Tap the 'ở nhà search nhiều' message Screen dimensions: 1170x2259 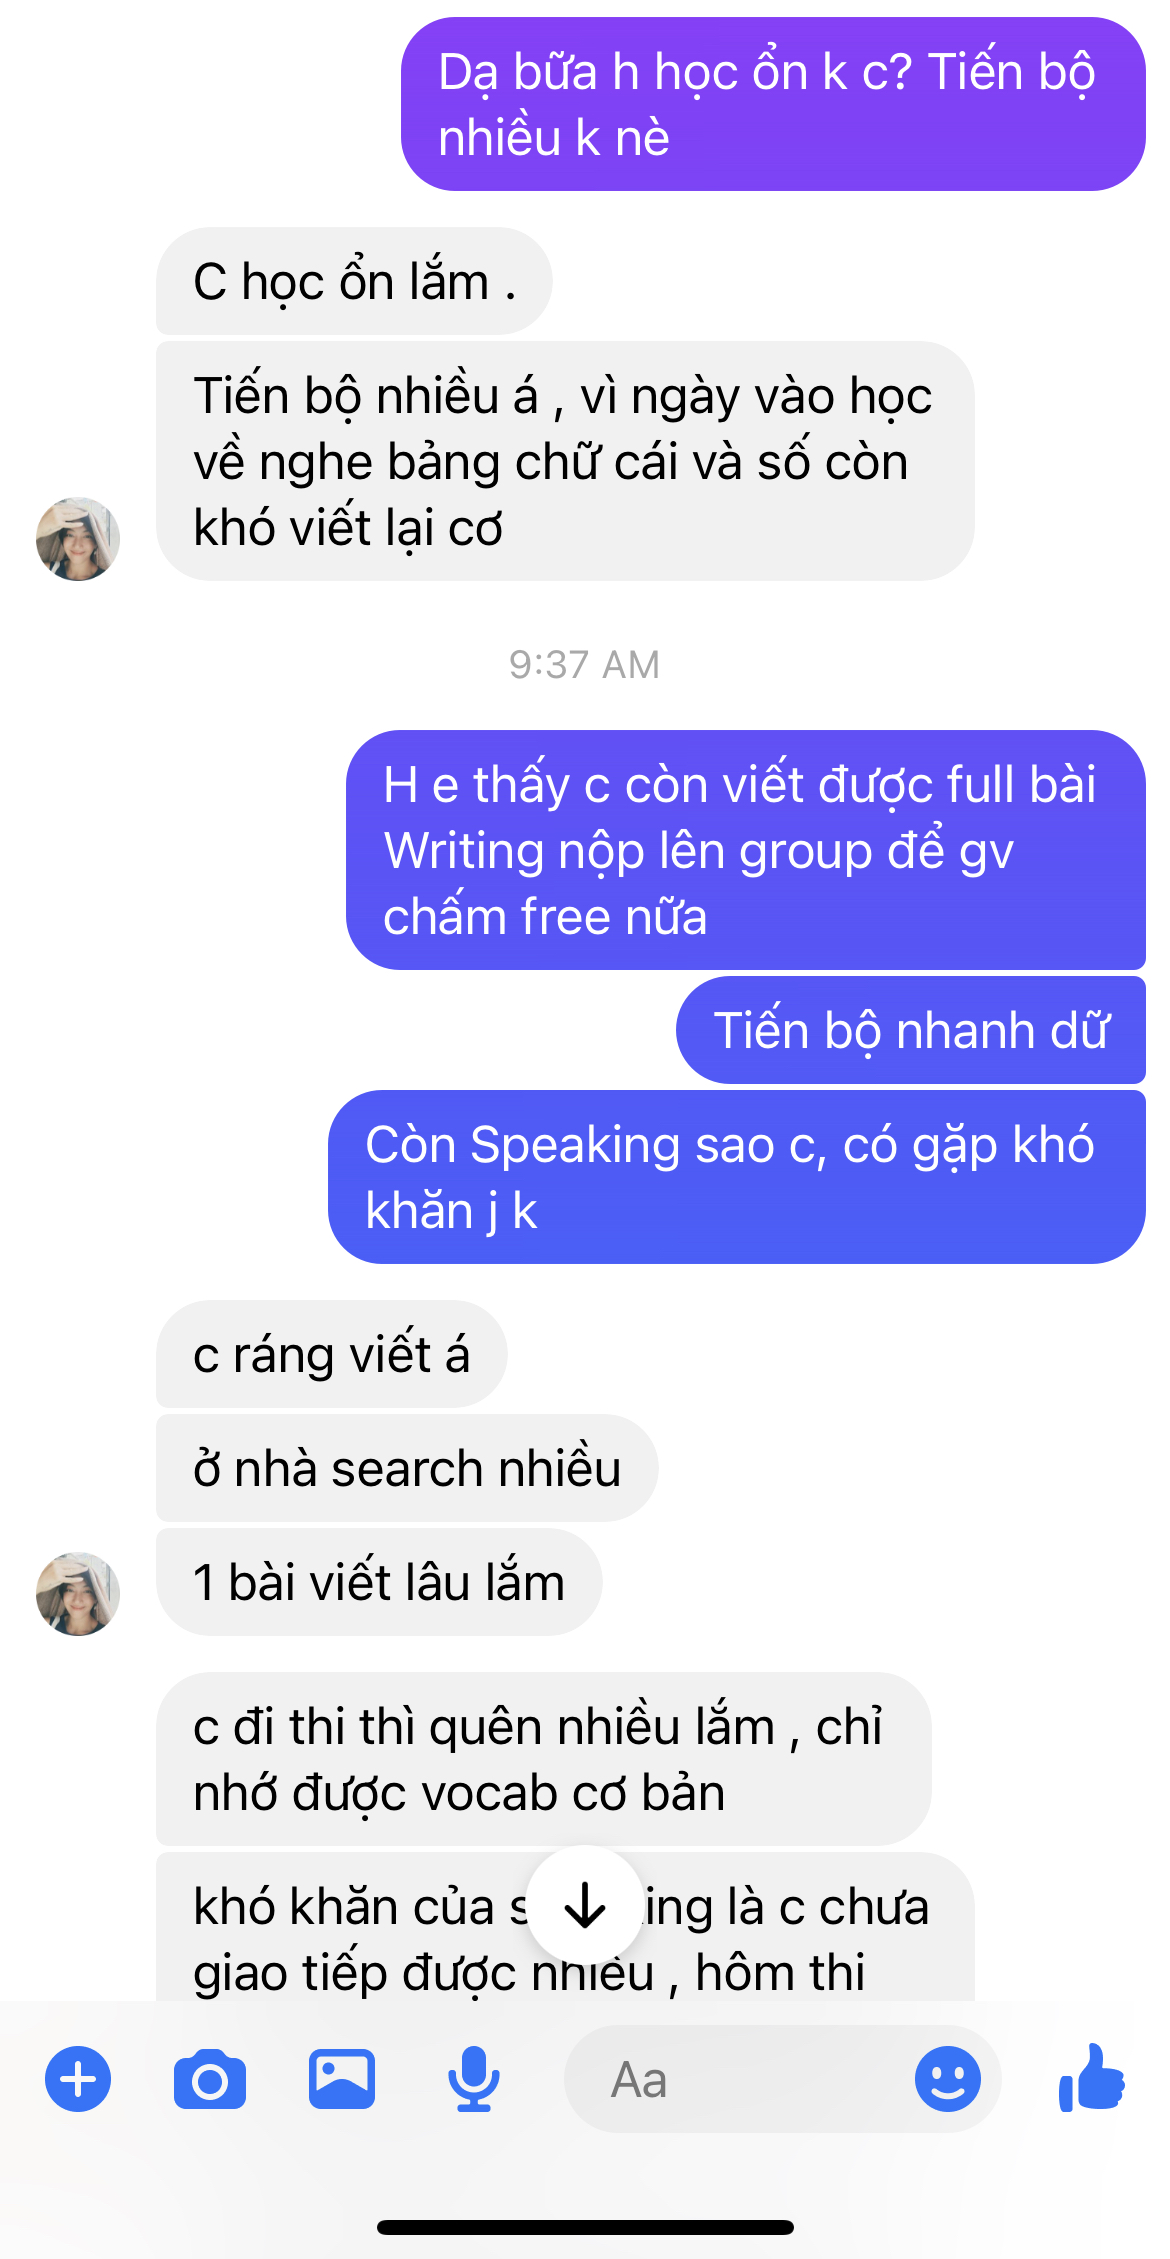[x=407, y=1468]
